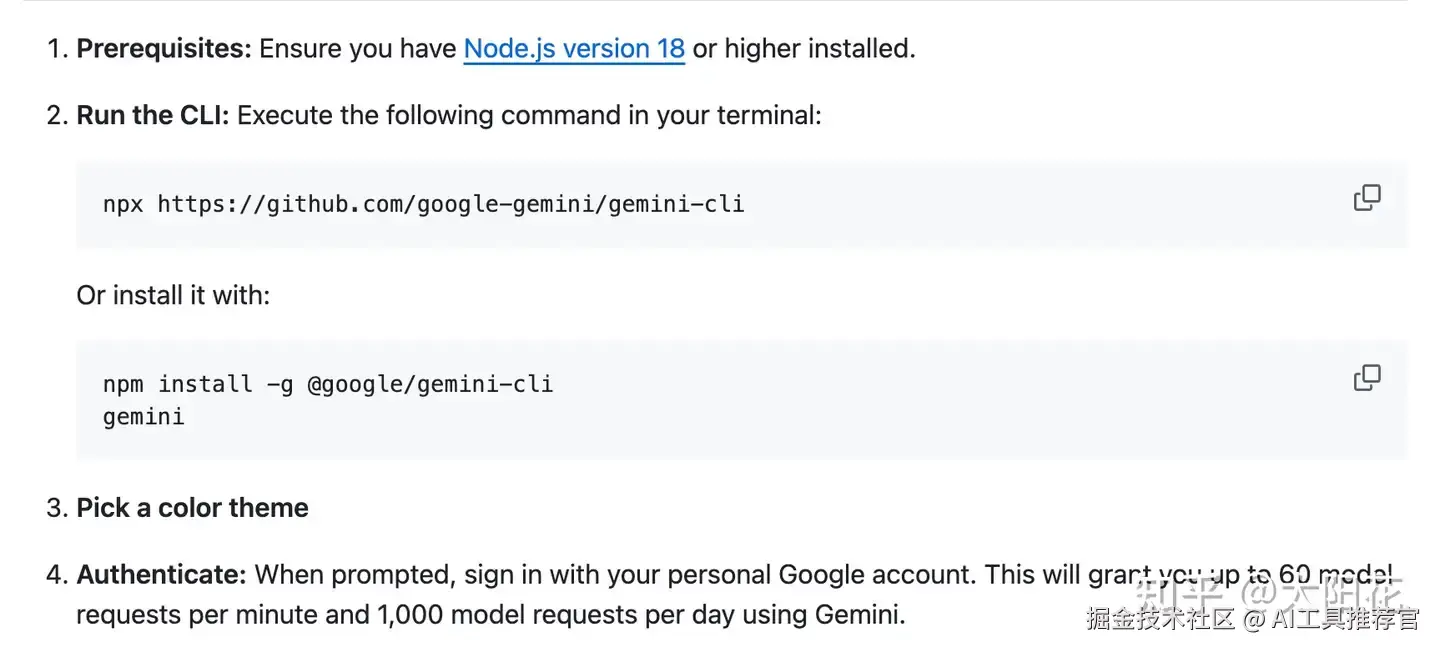Click the npx github.com/google-gemini command text
The width and height of the screenshot is (1440, 652).
423,205
